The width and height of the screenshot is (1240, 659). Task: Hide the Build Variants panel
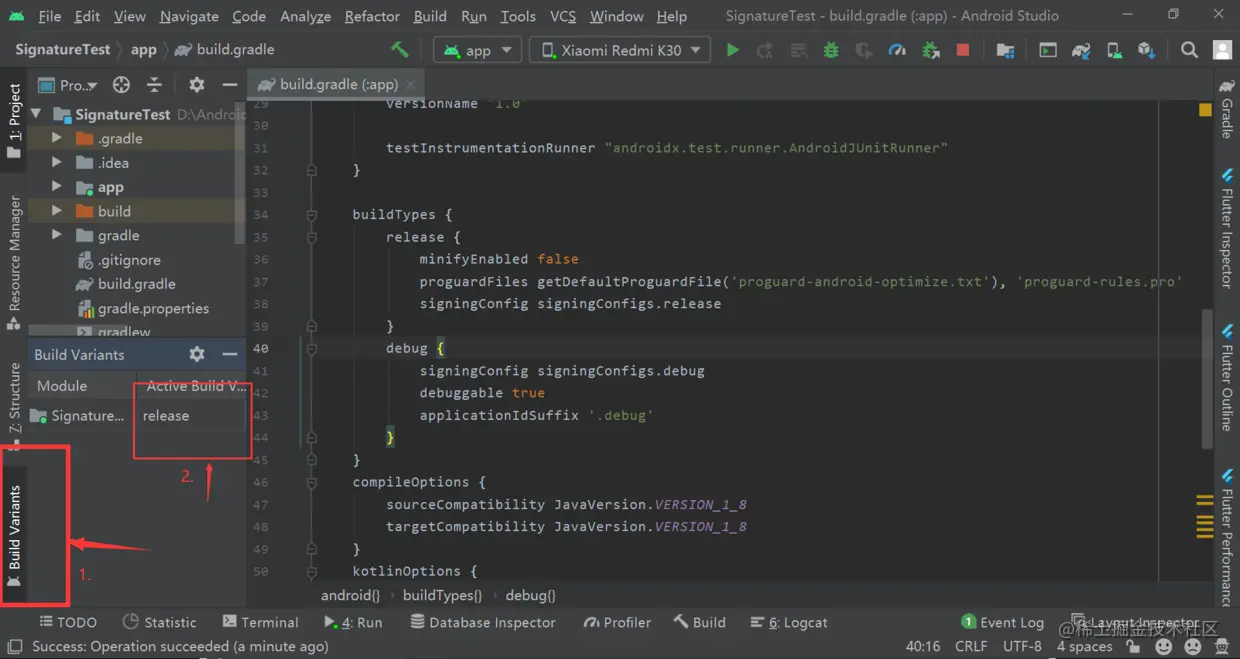(x=229, y=354)
